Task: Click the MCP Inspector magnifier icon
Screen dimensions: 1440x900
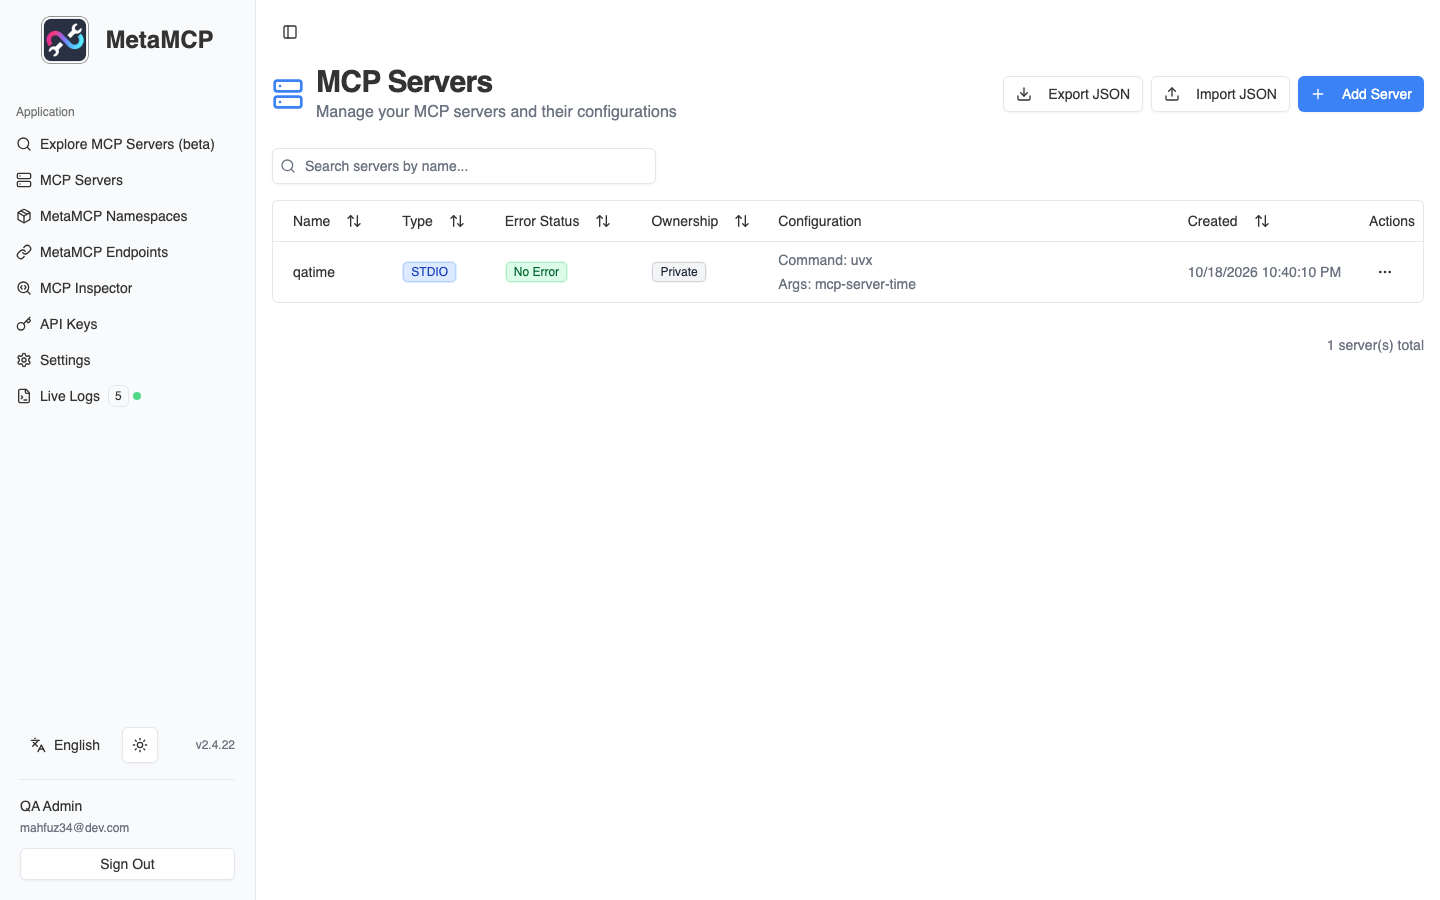Action: pyautogui.click(x=24, y=288)
